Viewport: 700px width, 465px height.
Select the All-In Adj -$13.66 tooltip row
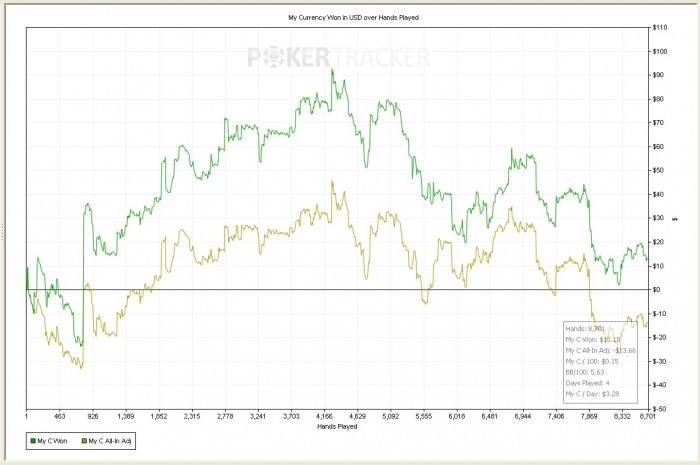pyautogui.click(x=598, y=350)
